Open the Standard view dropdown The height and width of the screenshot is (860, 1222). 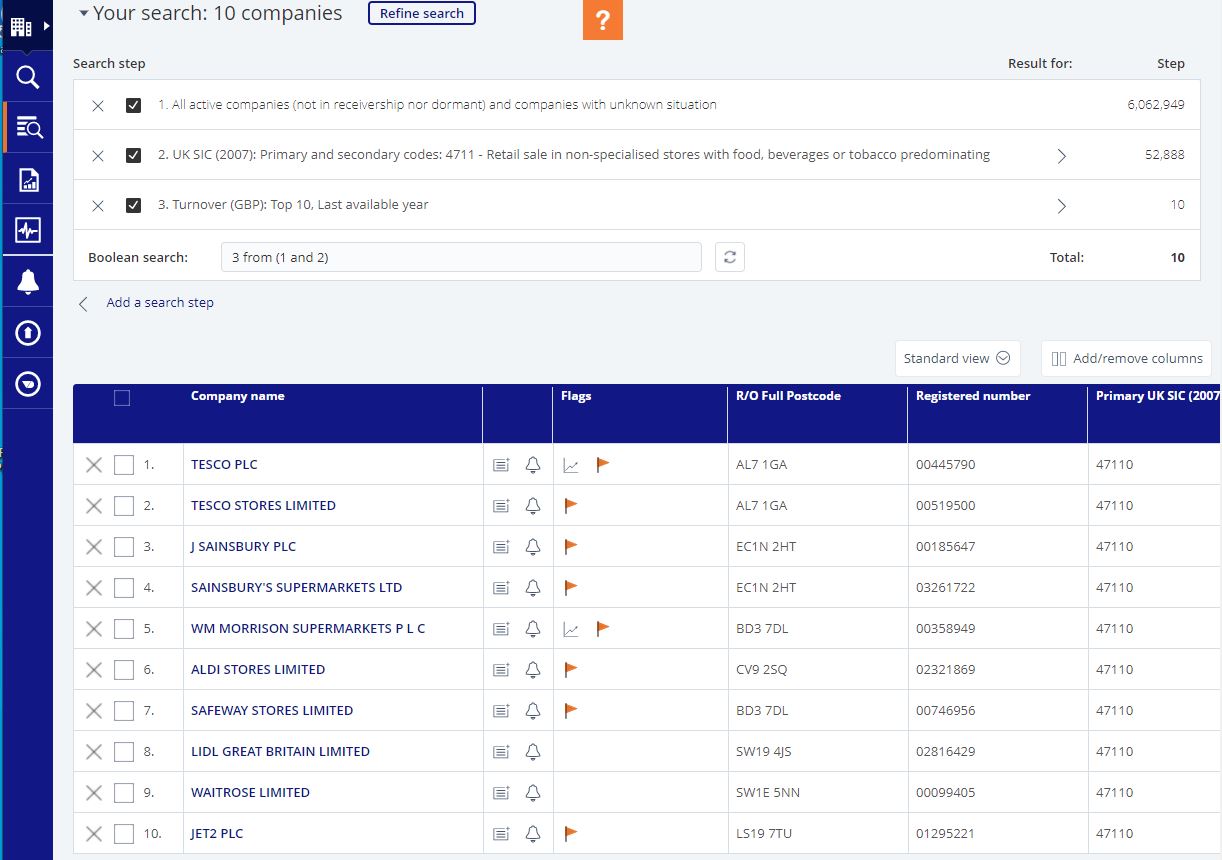click(x=957, y=359)
